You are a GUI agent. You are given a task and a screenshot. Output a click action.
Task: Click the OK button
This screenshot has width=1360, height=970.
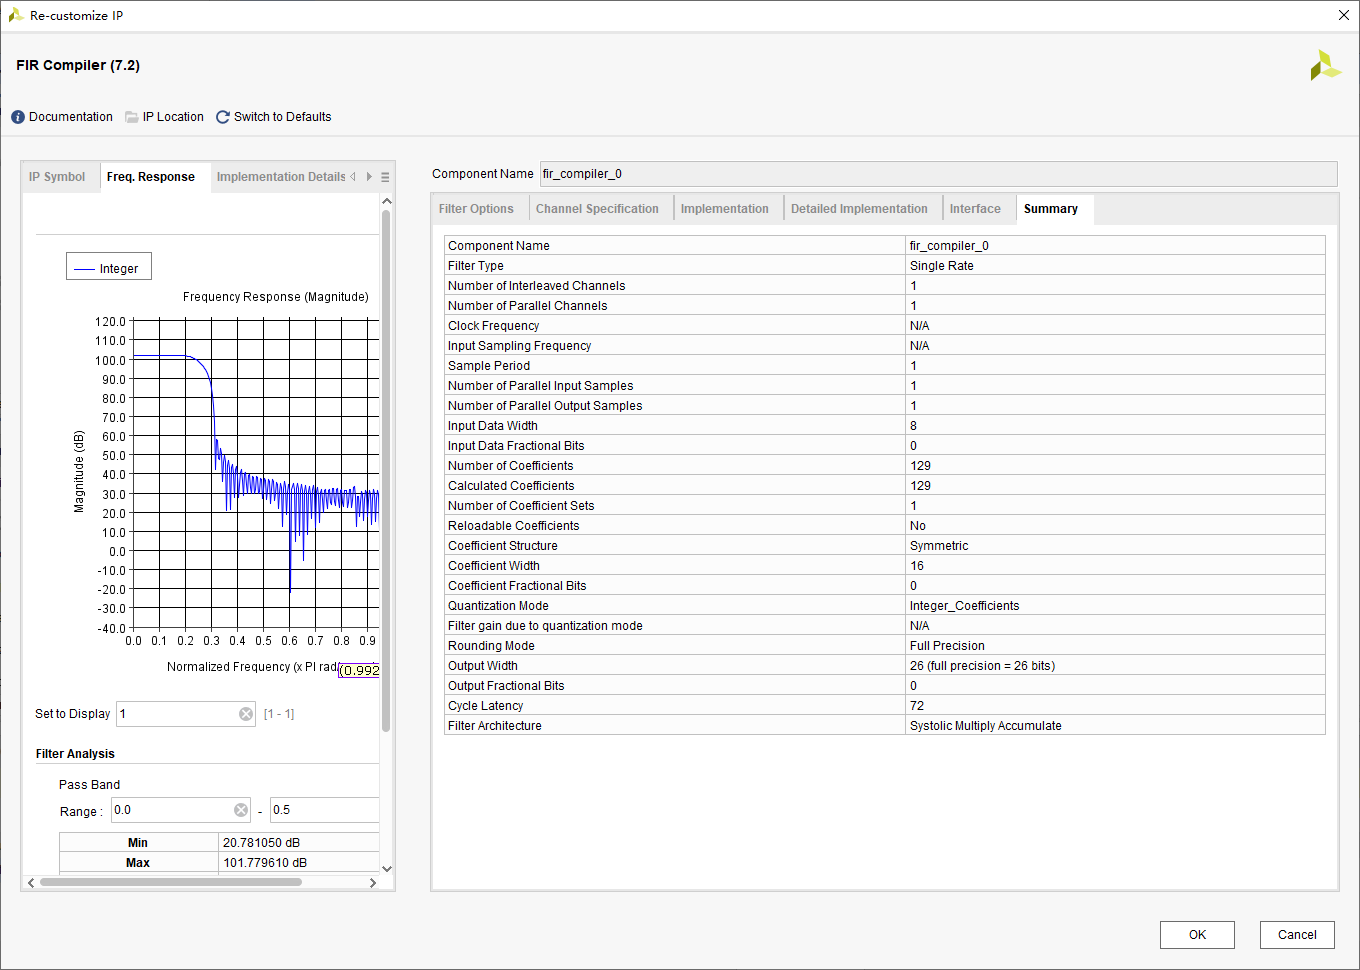1197,935
